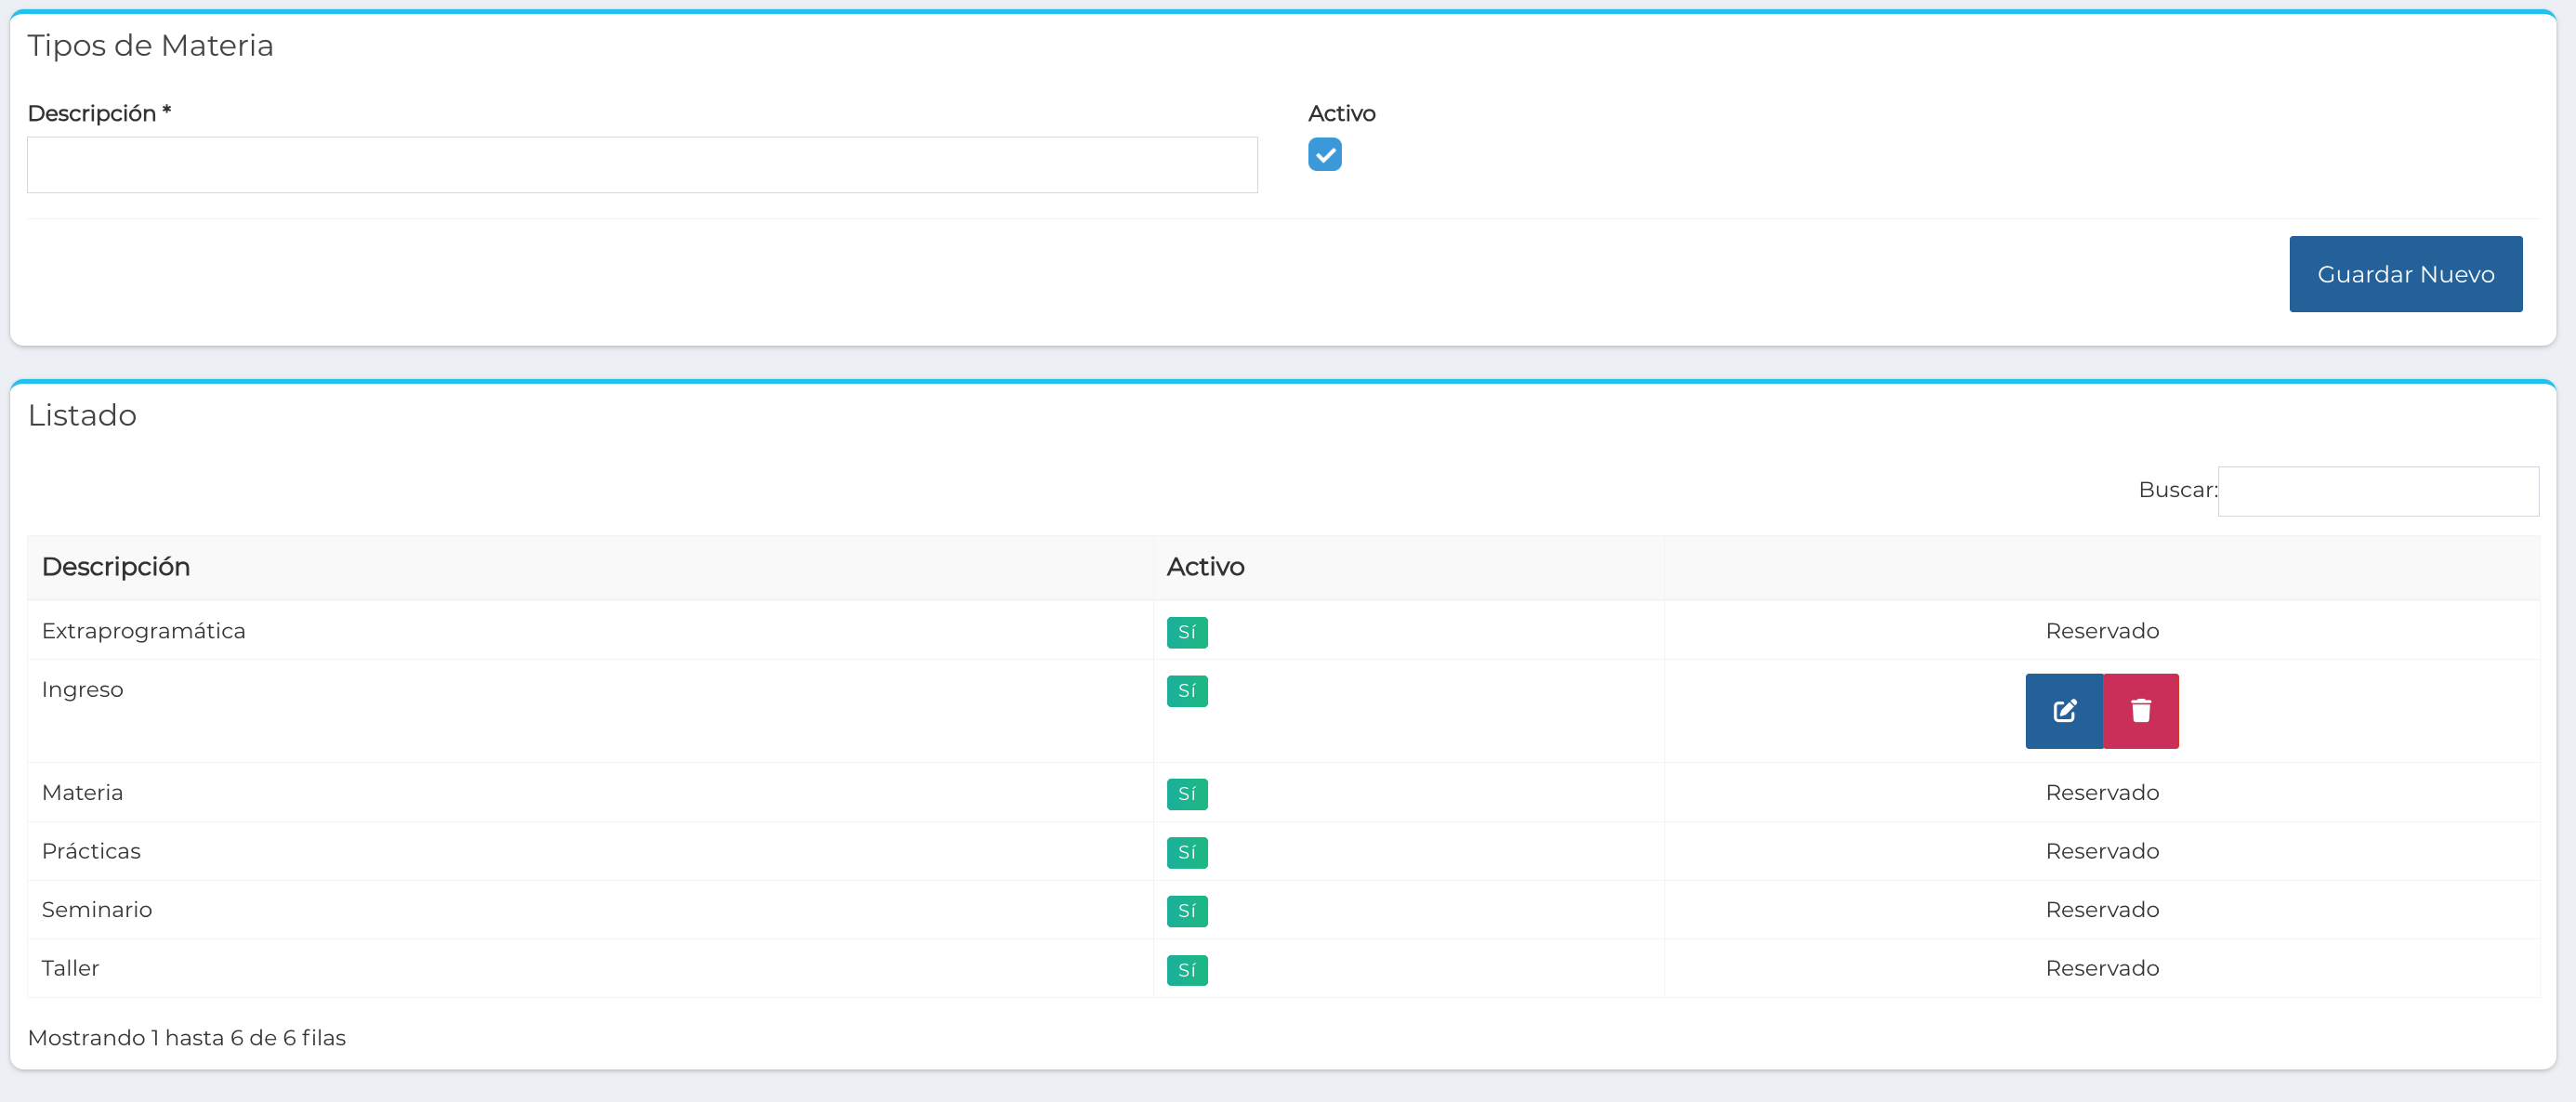Sort table by Activo column header

click(1205, 567)
